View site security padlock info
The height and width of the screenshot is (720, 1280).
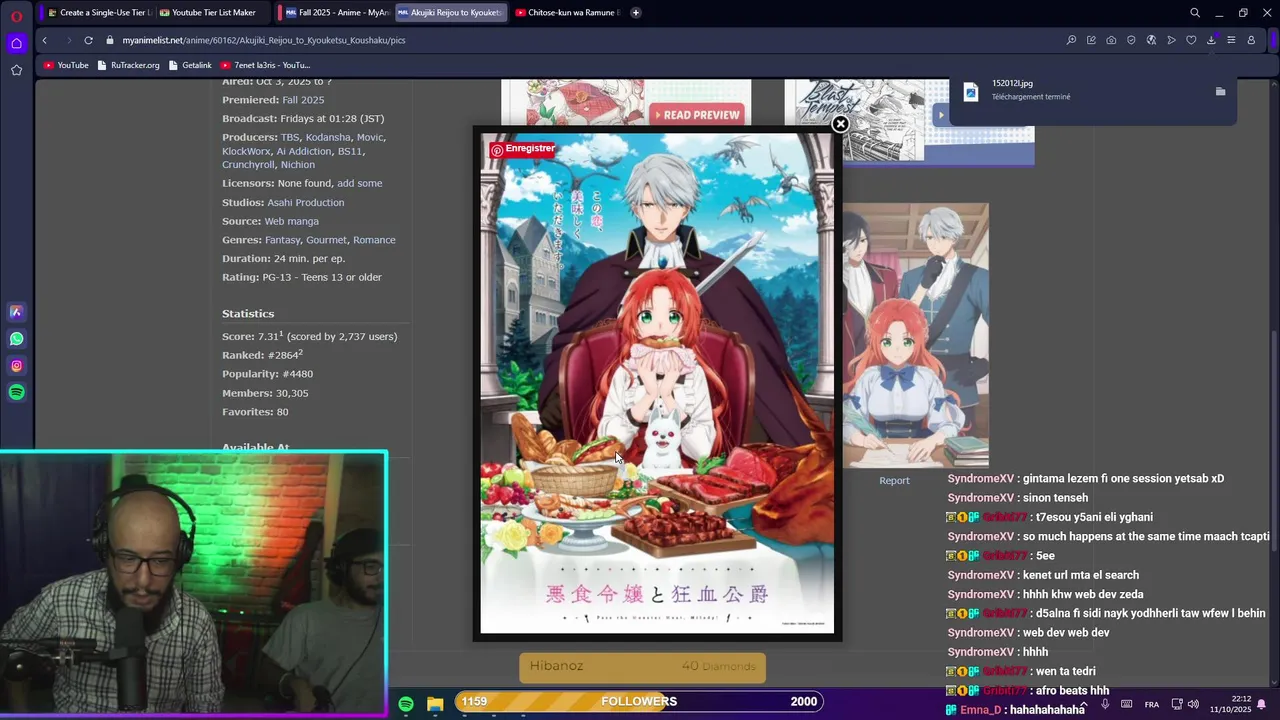110,40
